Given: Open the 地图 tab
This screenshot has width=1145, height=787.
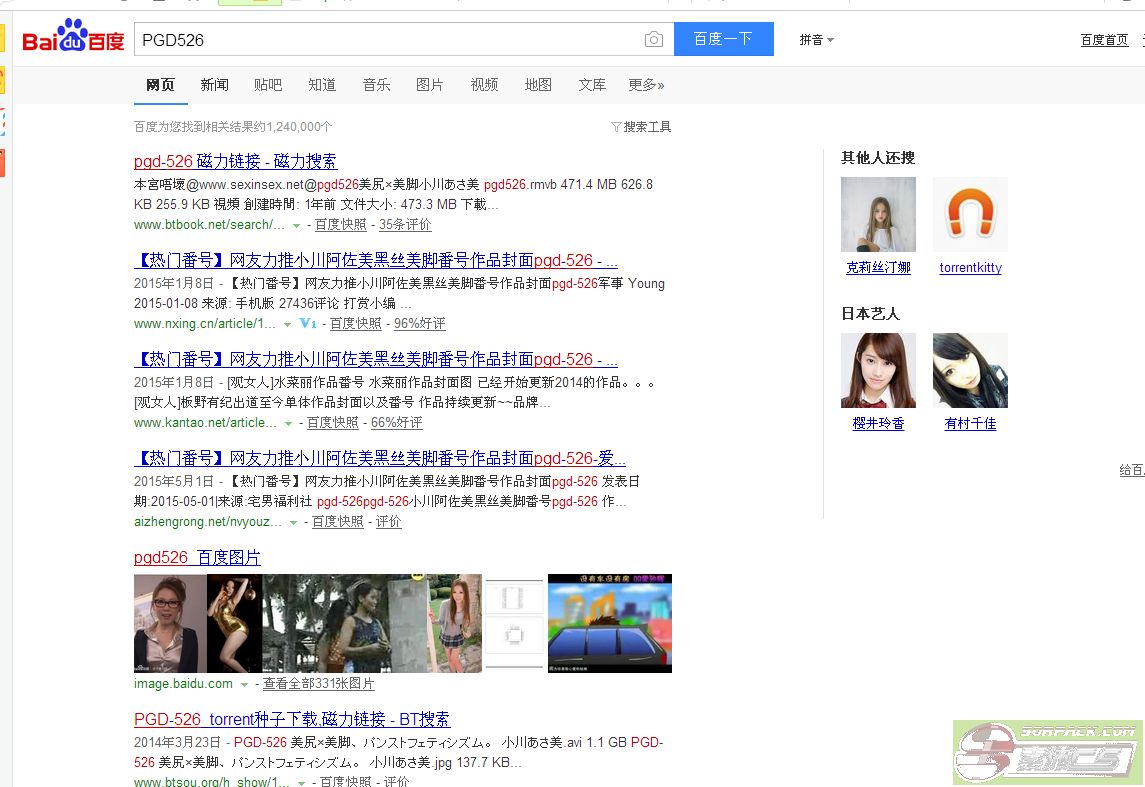Looking at the screenshot, I should coord(538,85).
